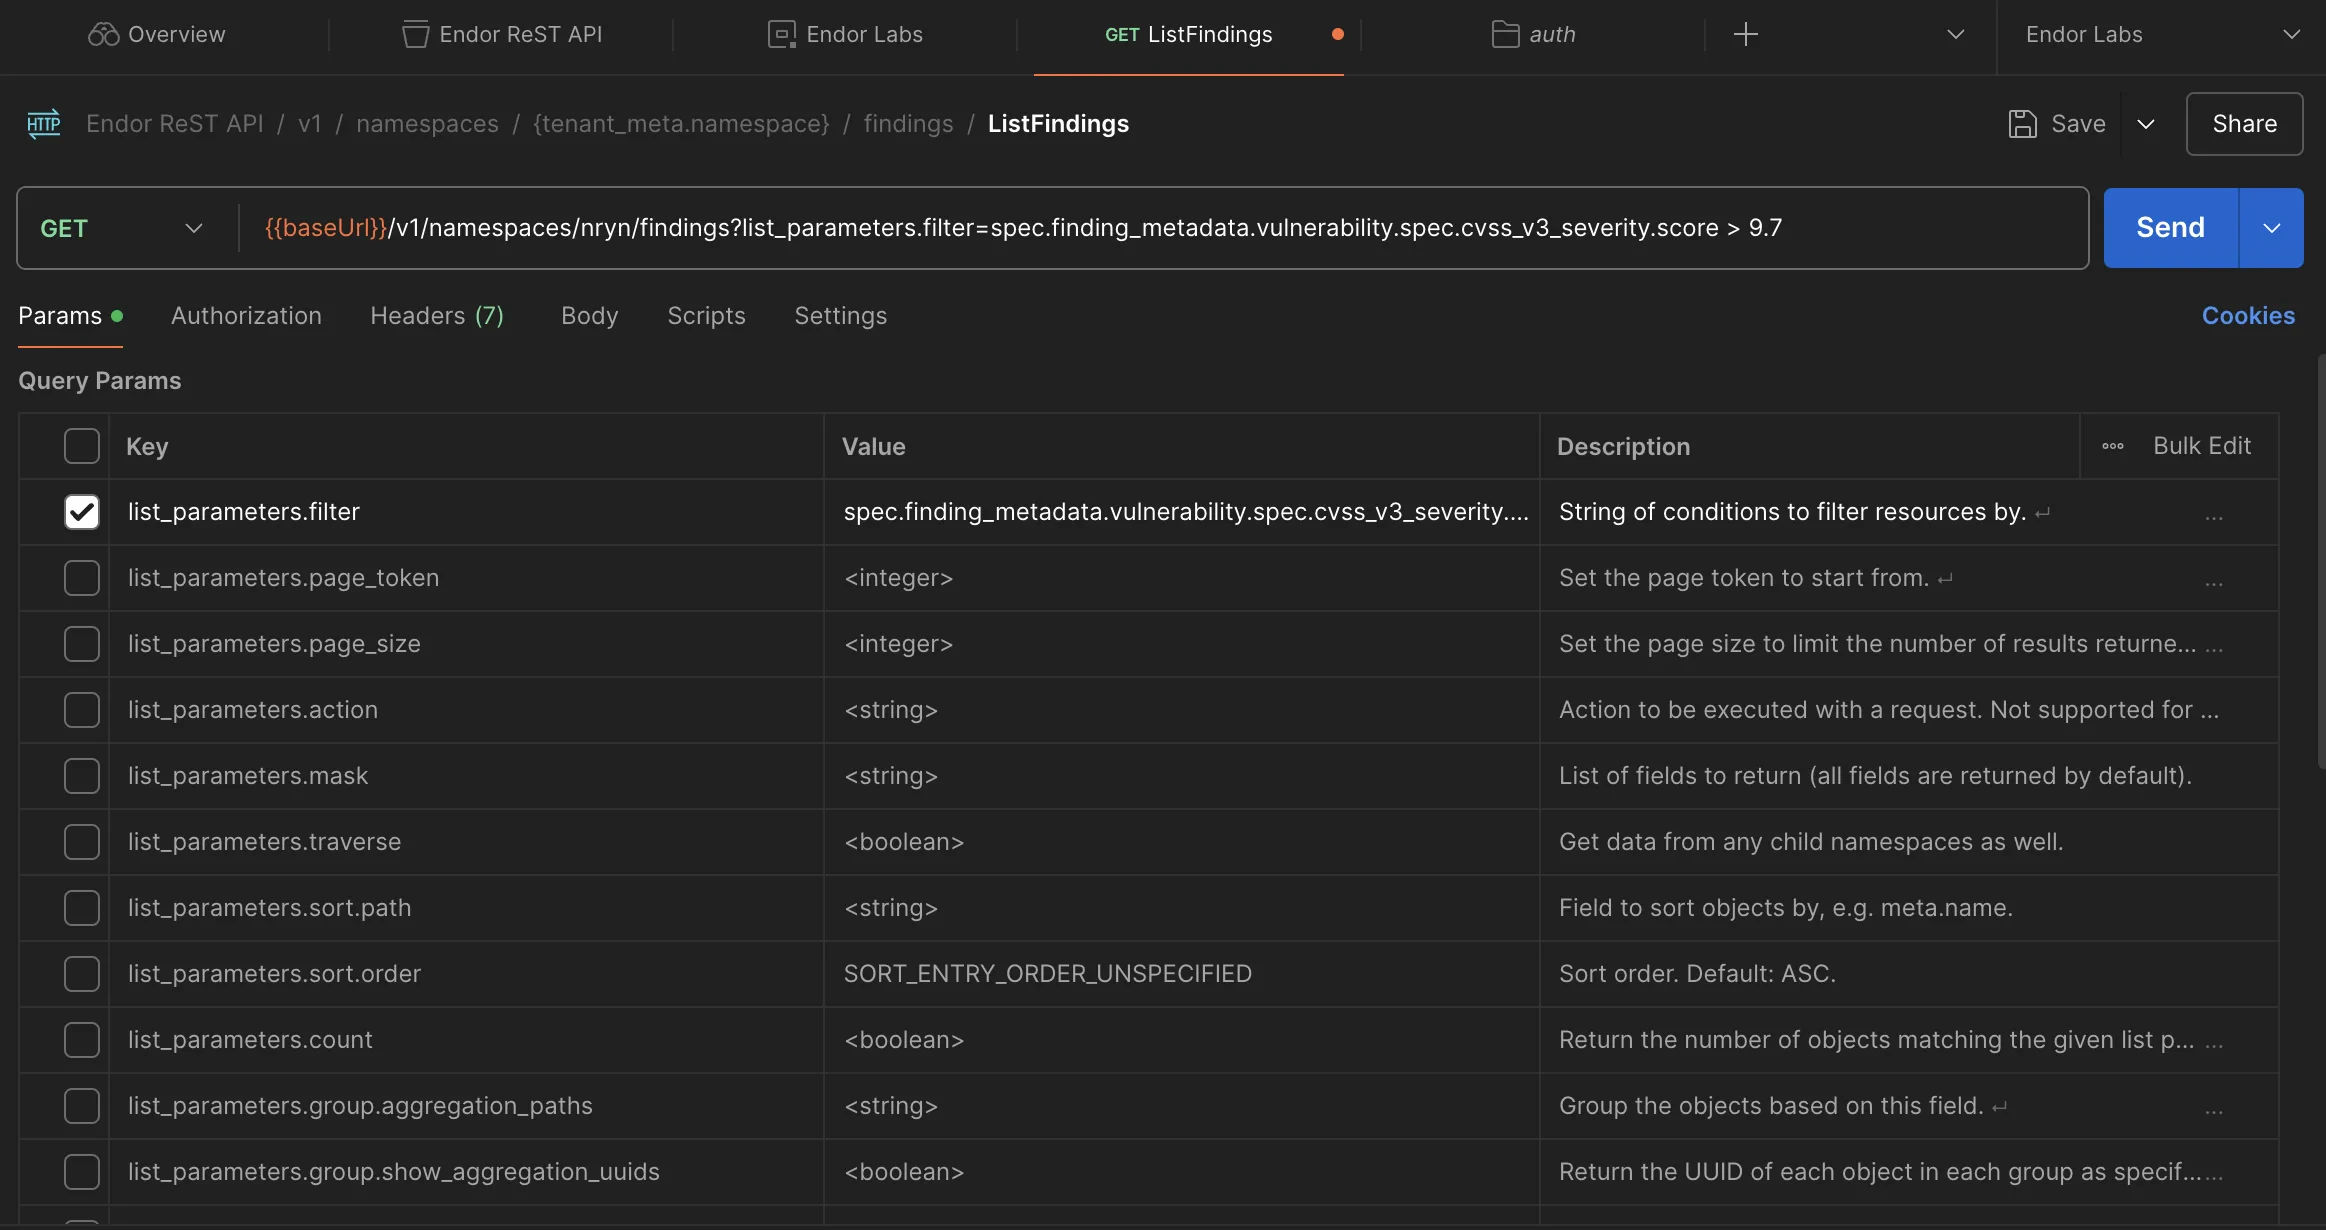
Task: Click the unsaved changes dot on ListFindings tab
Action: (x=1337, y=34)
